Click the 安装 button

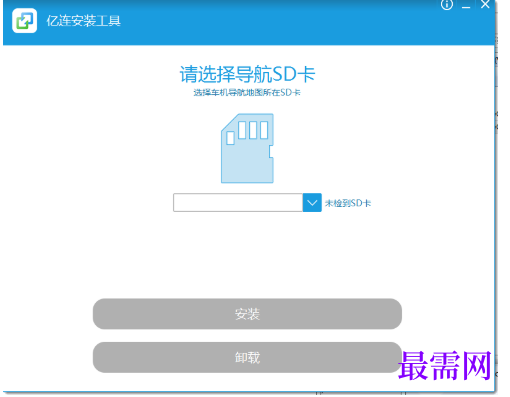point(247,314)
